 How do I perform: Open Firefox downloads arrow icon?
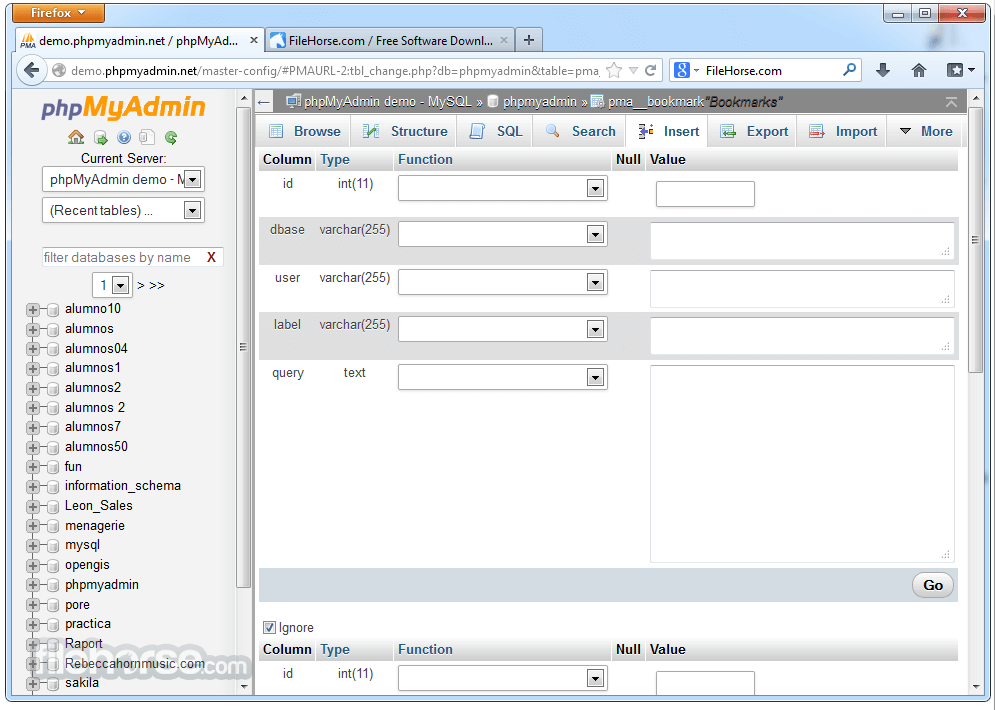(x=883, y=70)
